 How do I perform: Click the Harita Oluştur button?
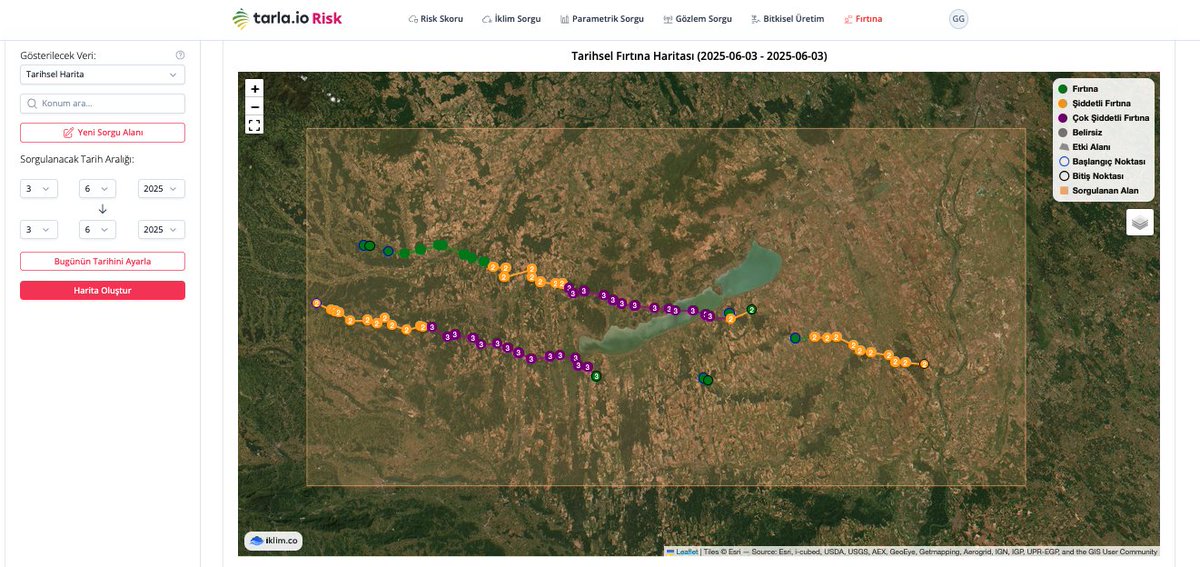102,290
